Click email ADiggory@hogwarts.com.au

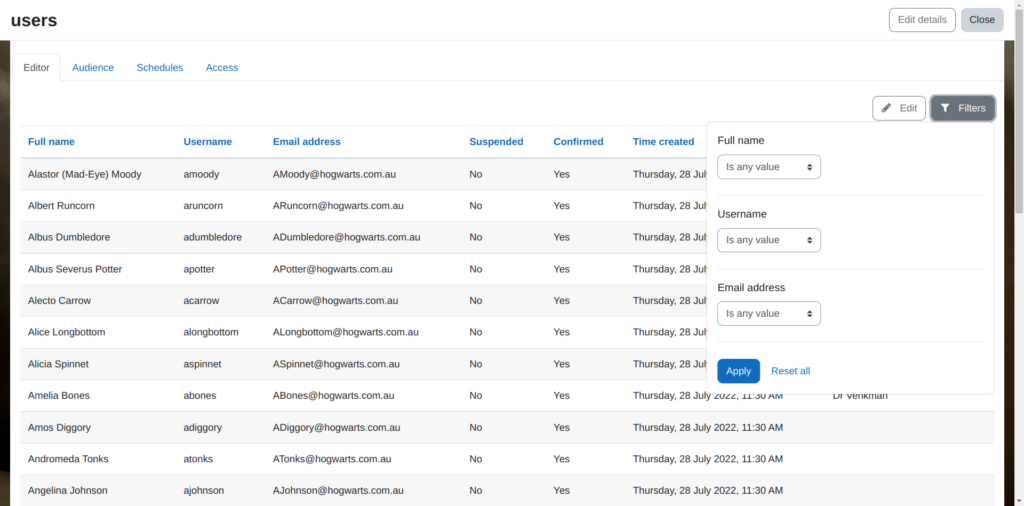point(336,427)
